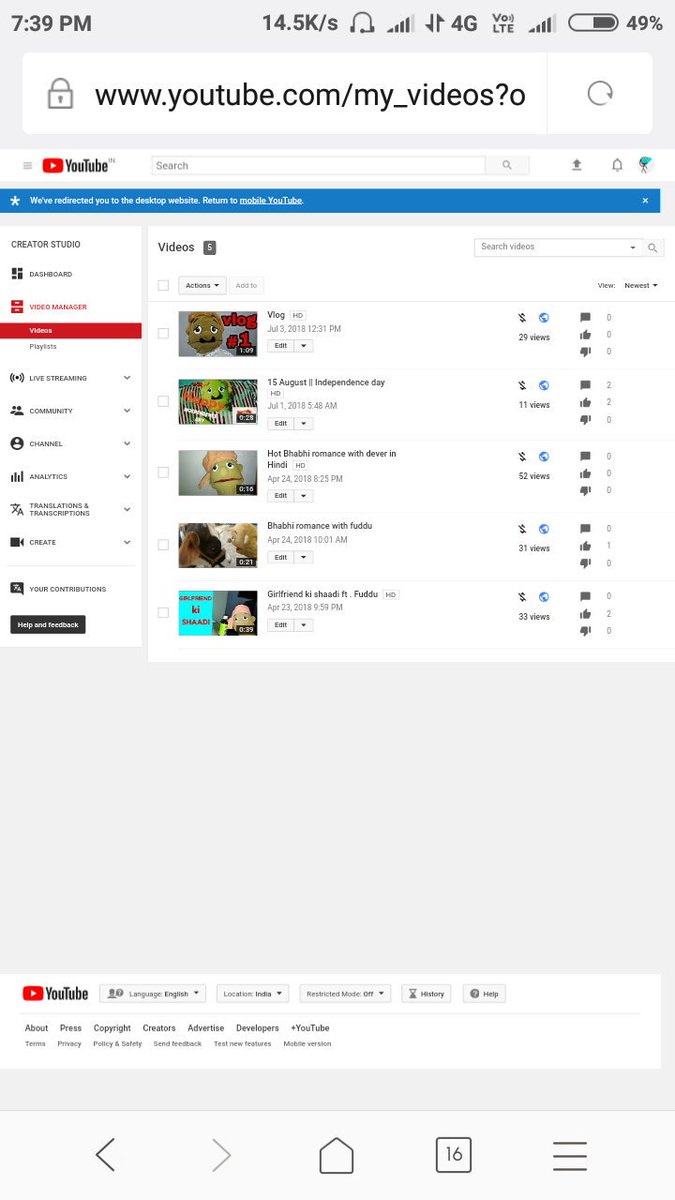Expand the Community sidebar section
Screen dimensions: 675x1200
pyautogui.click(x=70, y=411)
